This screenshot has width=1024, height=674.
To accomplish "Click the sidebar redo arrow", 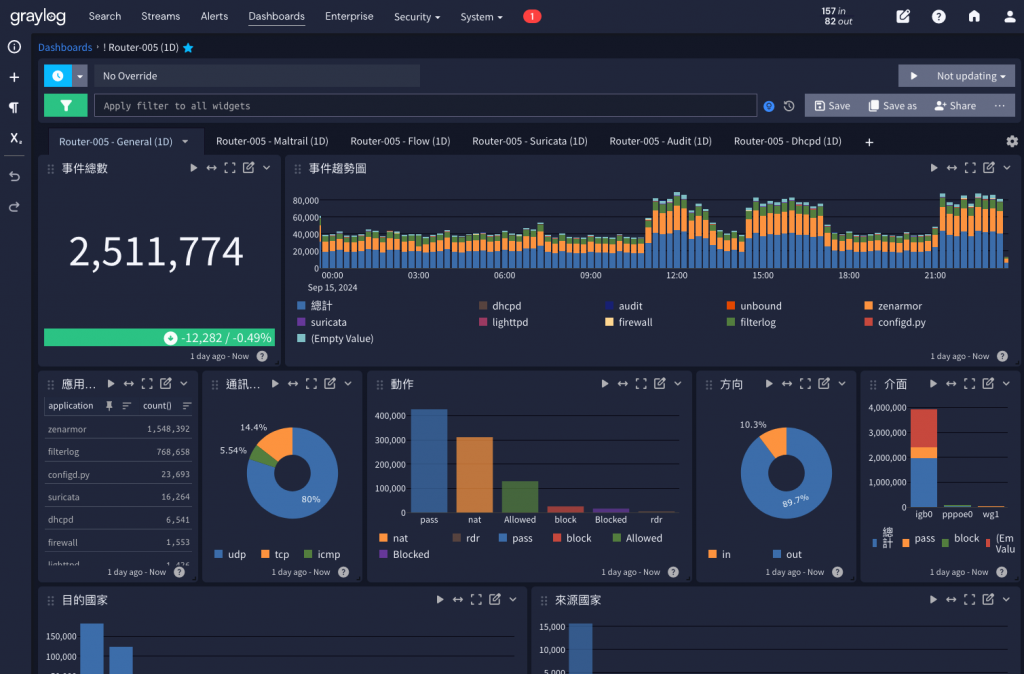I will [14, 207].
